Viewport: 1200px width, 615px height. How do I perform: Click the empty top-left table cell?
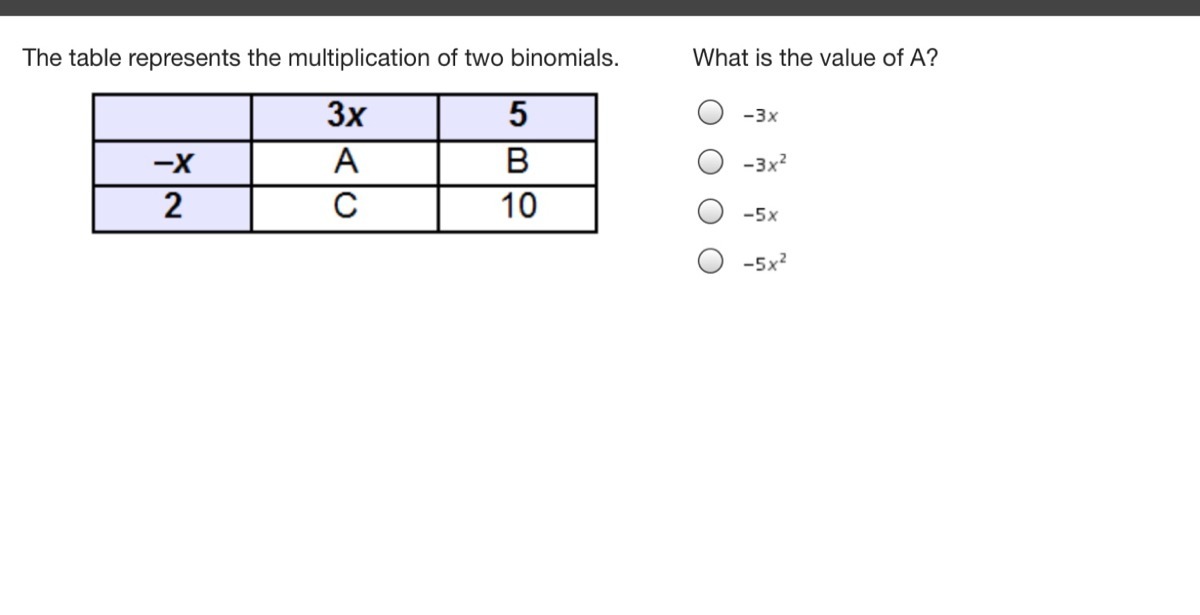pos(172,117)
